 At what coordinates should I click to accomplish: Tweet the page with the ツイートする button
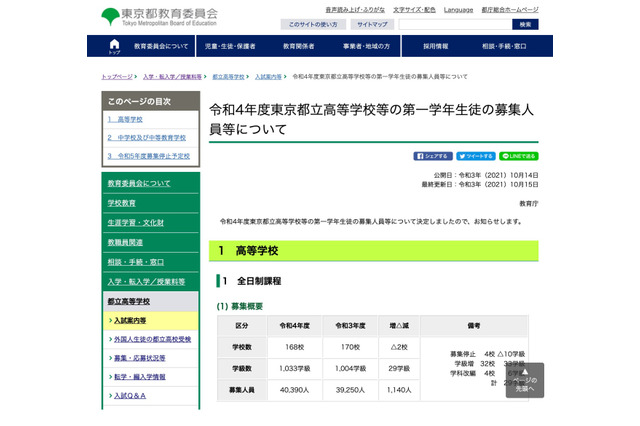point(476,156)
